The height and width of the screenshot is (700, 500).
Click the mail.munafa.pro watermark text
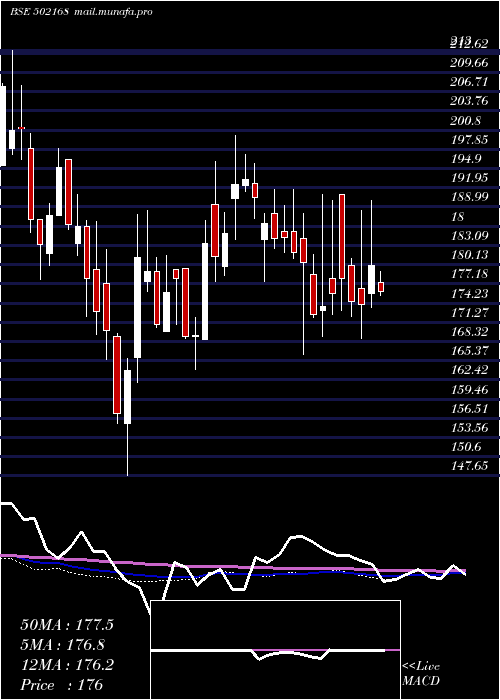coord(112,12)
